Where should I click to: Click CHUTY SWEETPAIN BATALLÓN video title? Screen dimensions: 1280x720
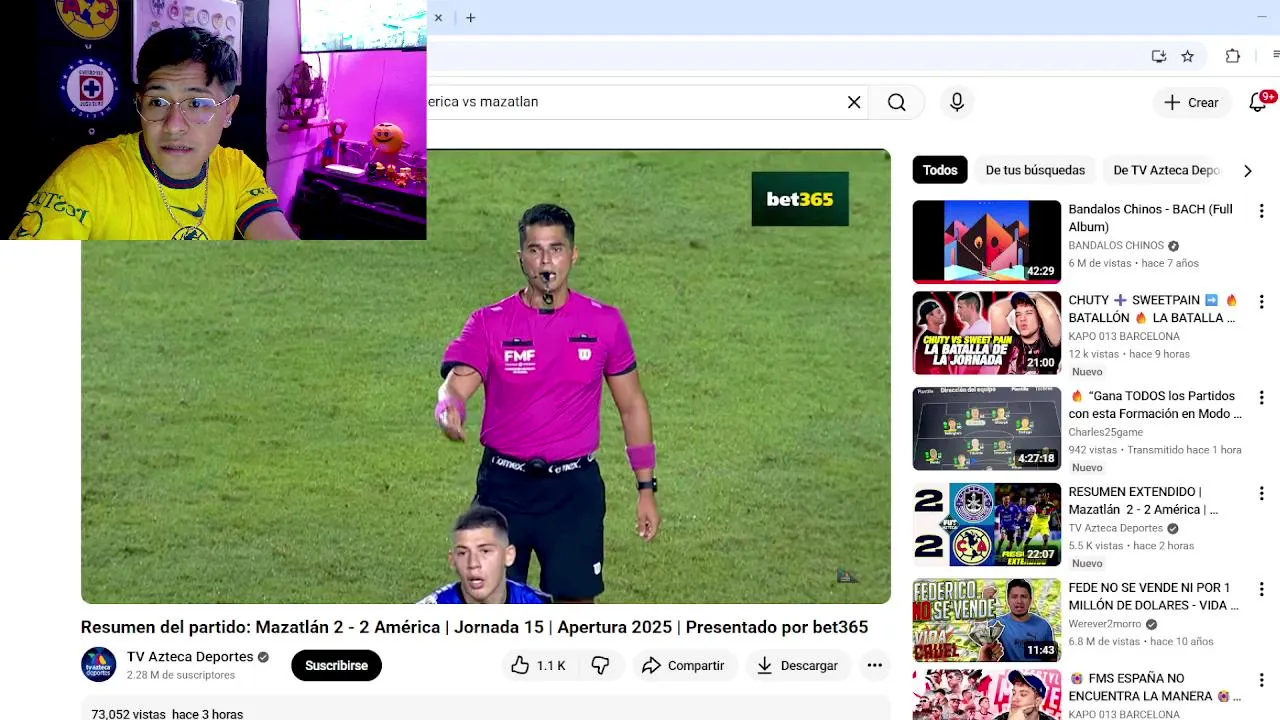1153,309
